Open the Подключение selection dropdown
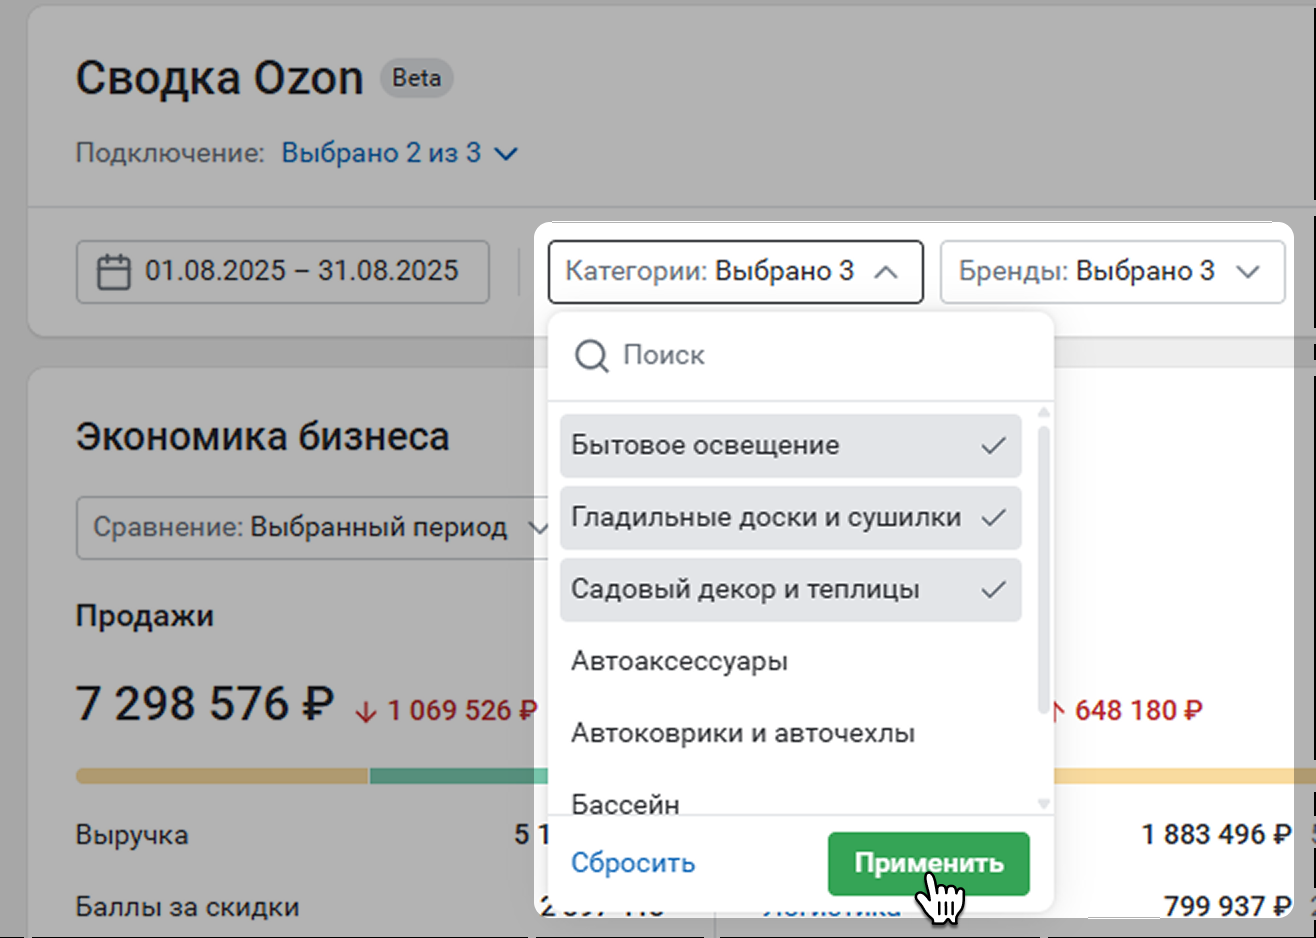 (x=398, y=154)
